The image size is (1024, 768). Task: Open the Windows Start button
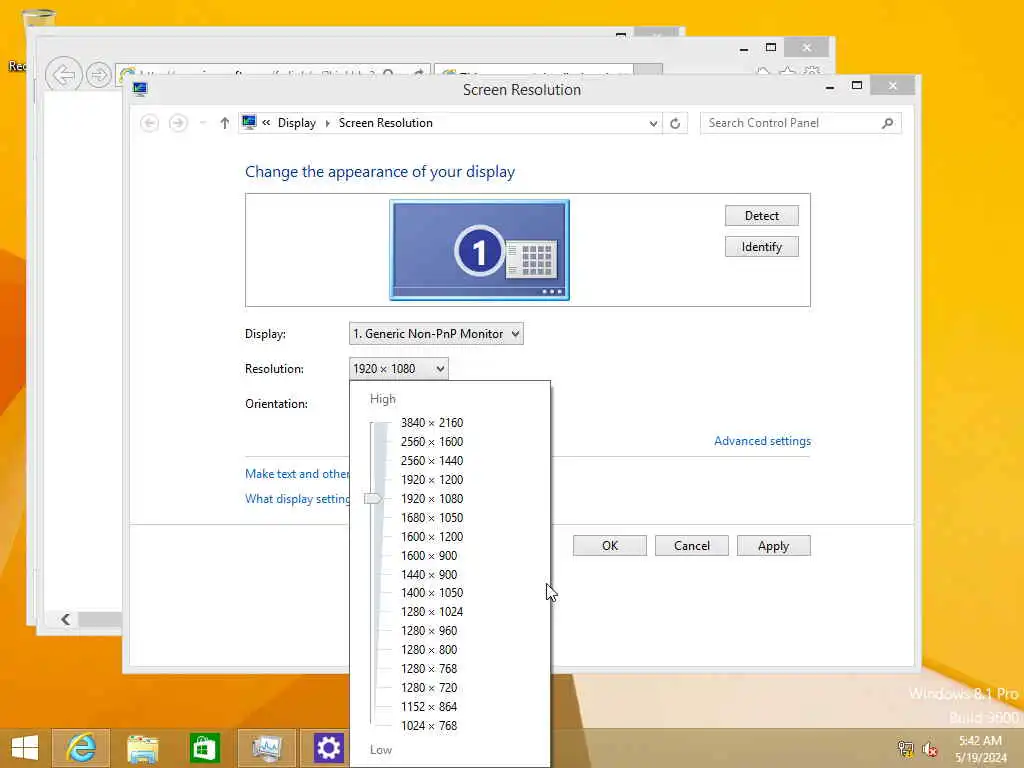pyautogui.click(x=25, y=748)
